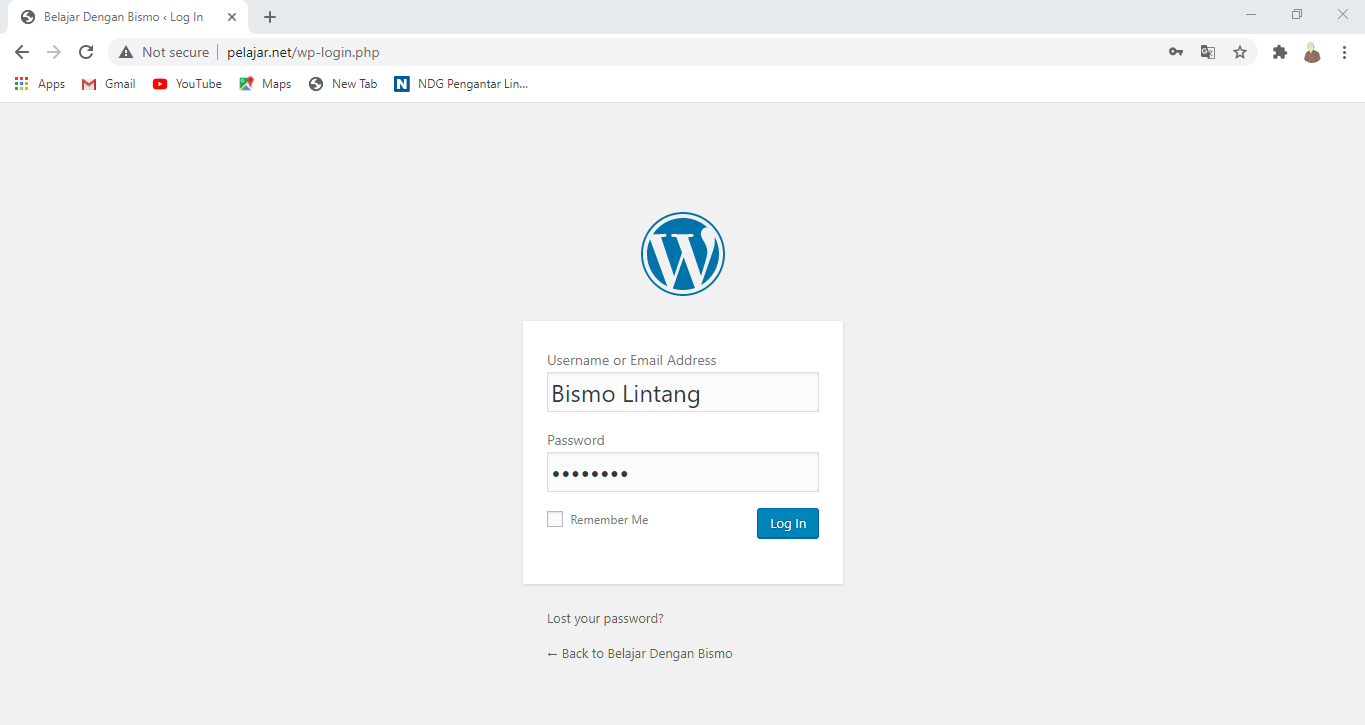Open the NDG Pengantar Linux bookmark

tap(461, 84)
